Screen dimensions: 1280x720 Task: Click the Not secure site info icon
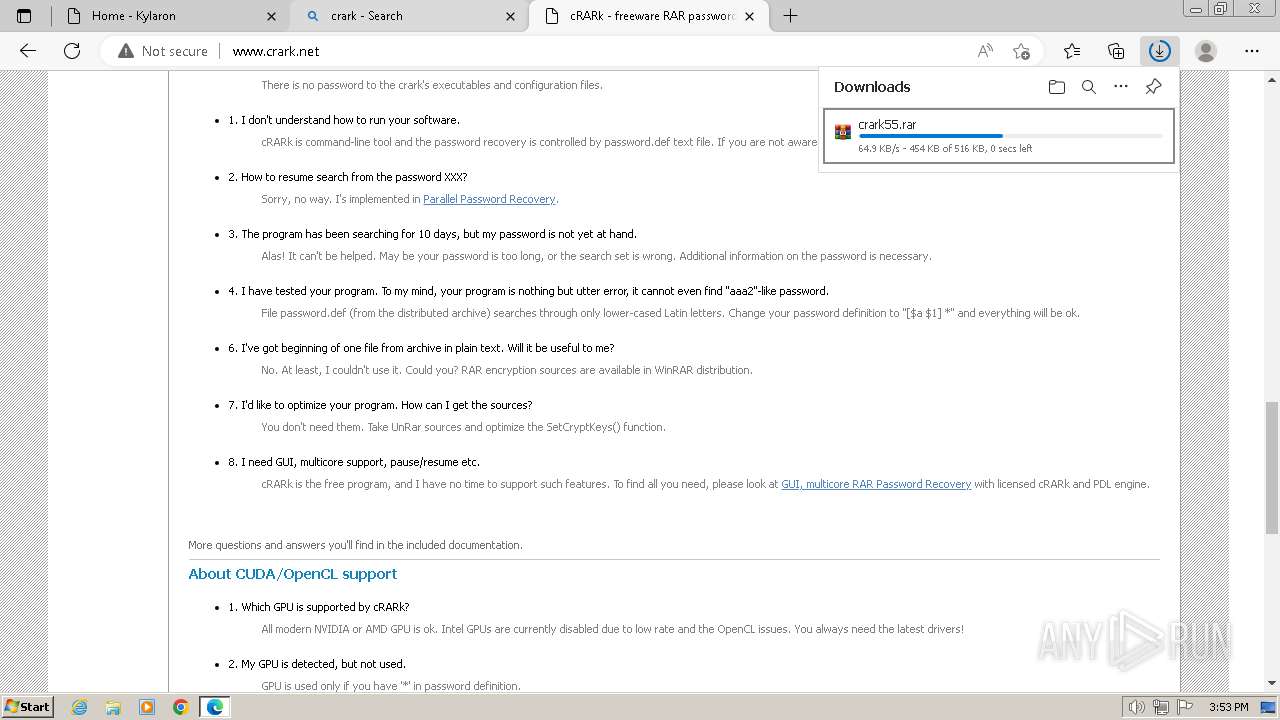pyautogui.click(x=125, y=51)
